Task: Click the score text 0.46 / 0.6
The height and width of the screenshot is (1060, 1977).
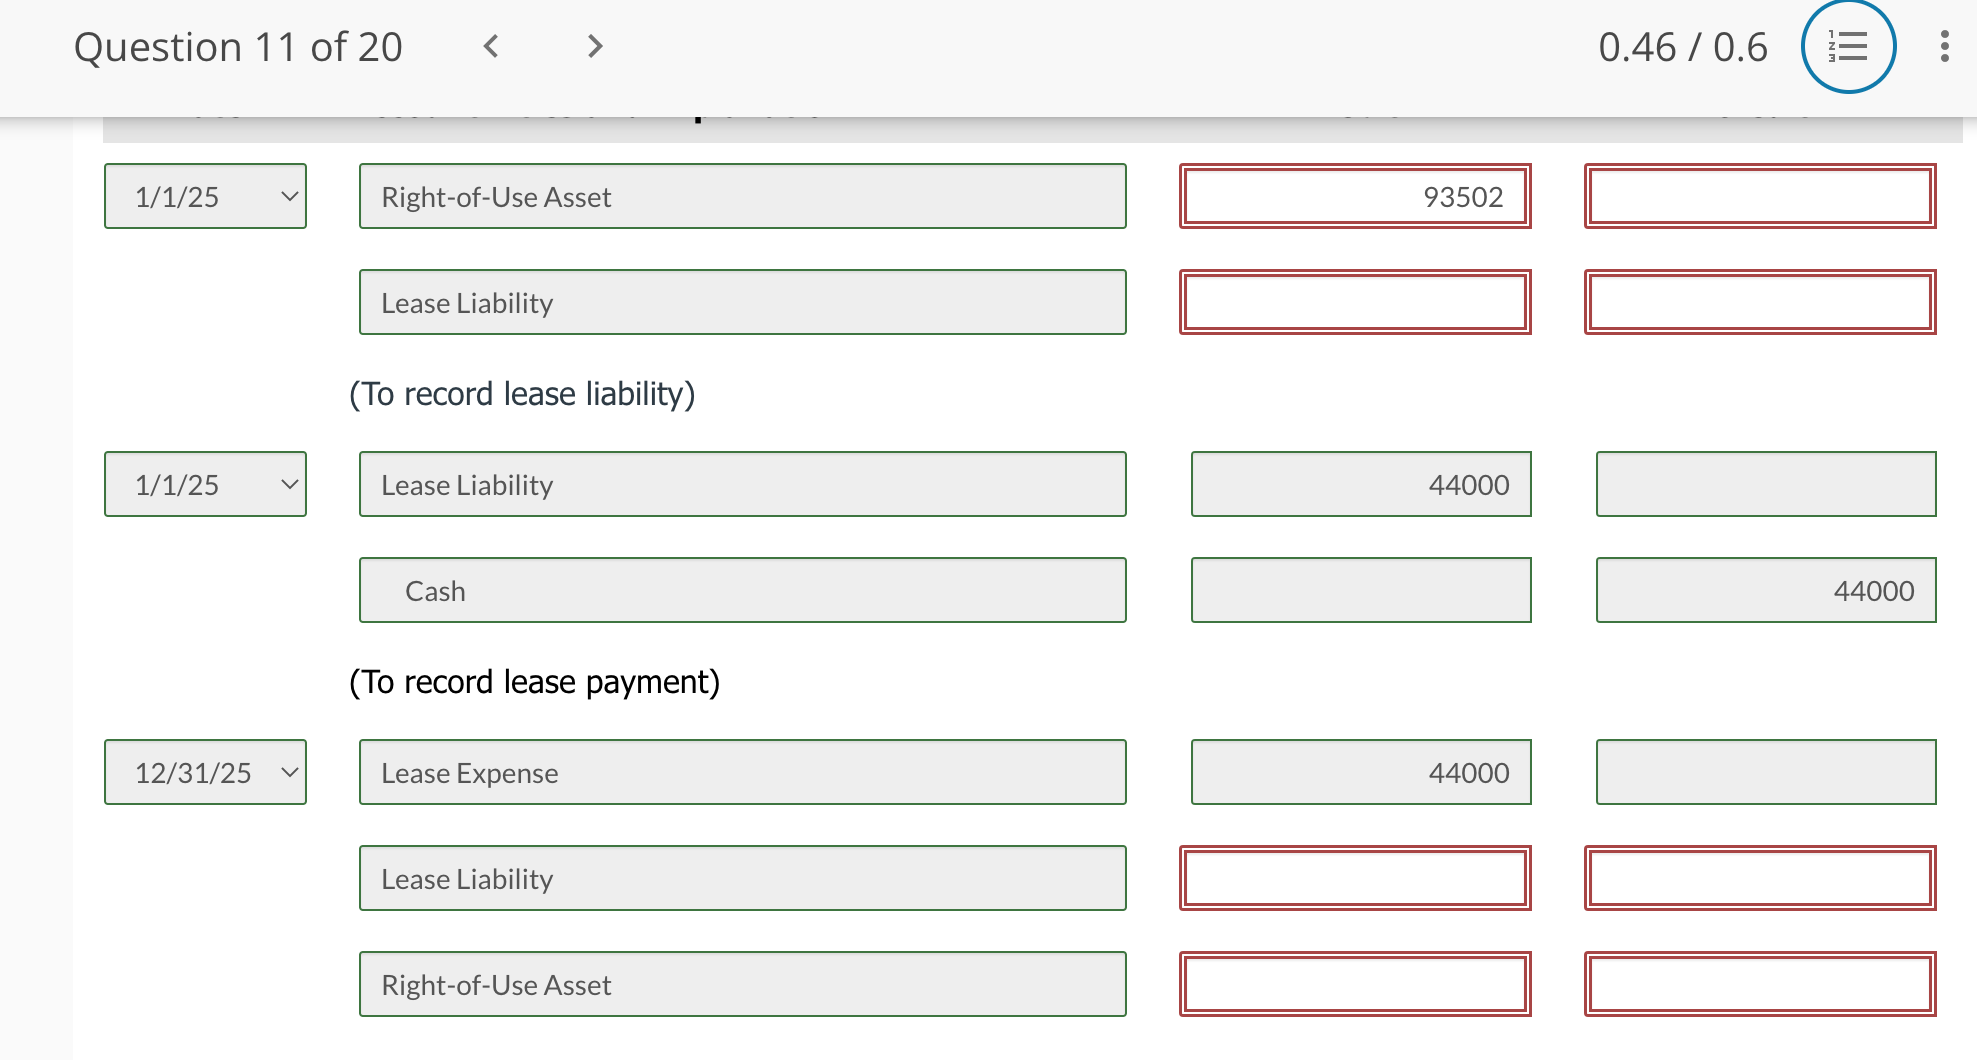Action: click(1683, 47)
